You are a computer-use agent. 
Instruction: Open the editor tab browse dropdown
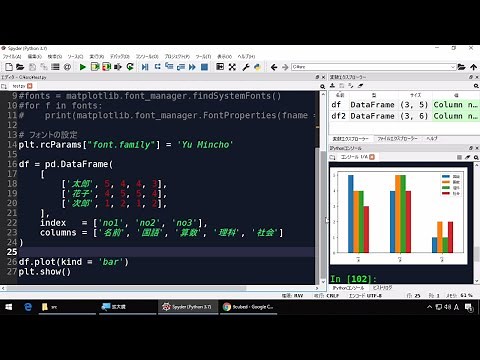click(x=4, y=86)
